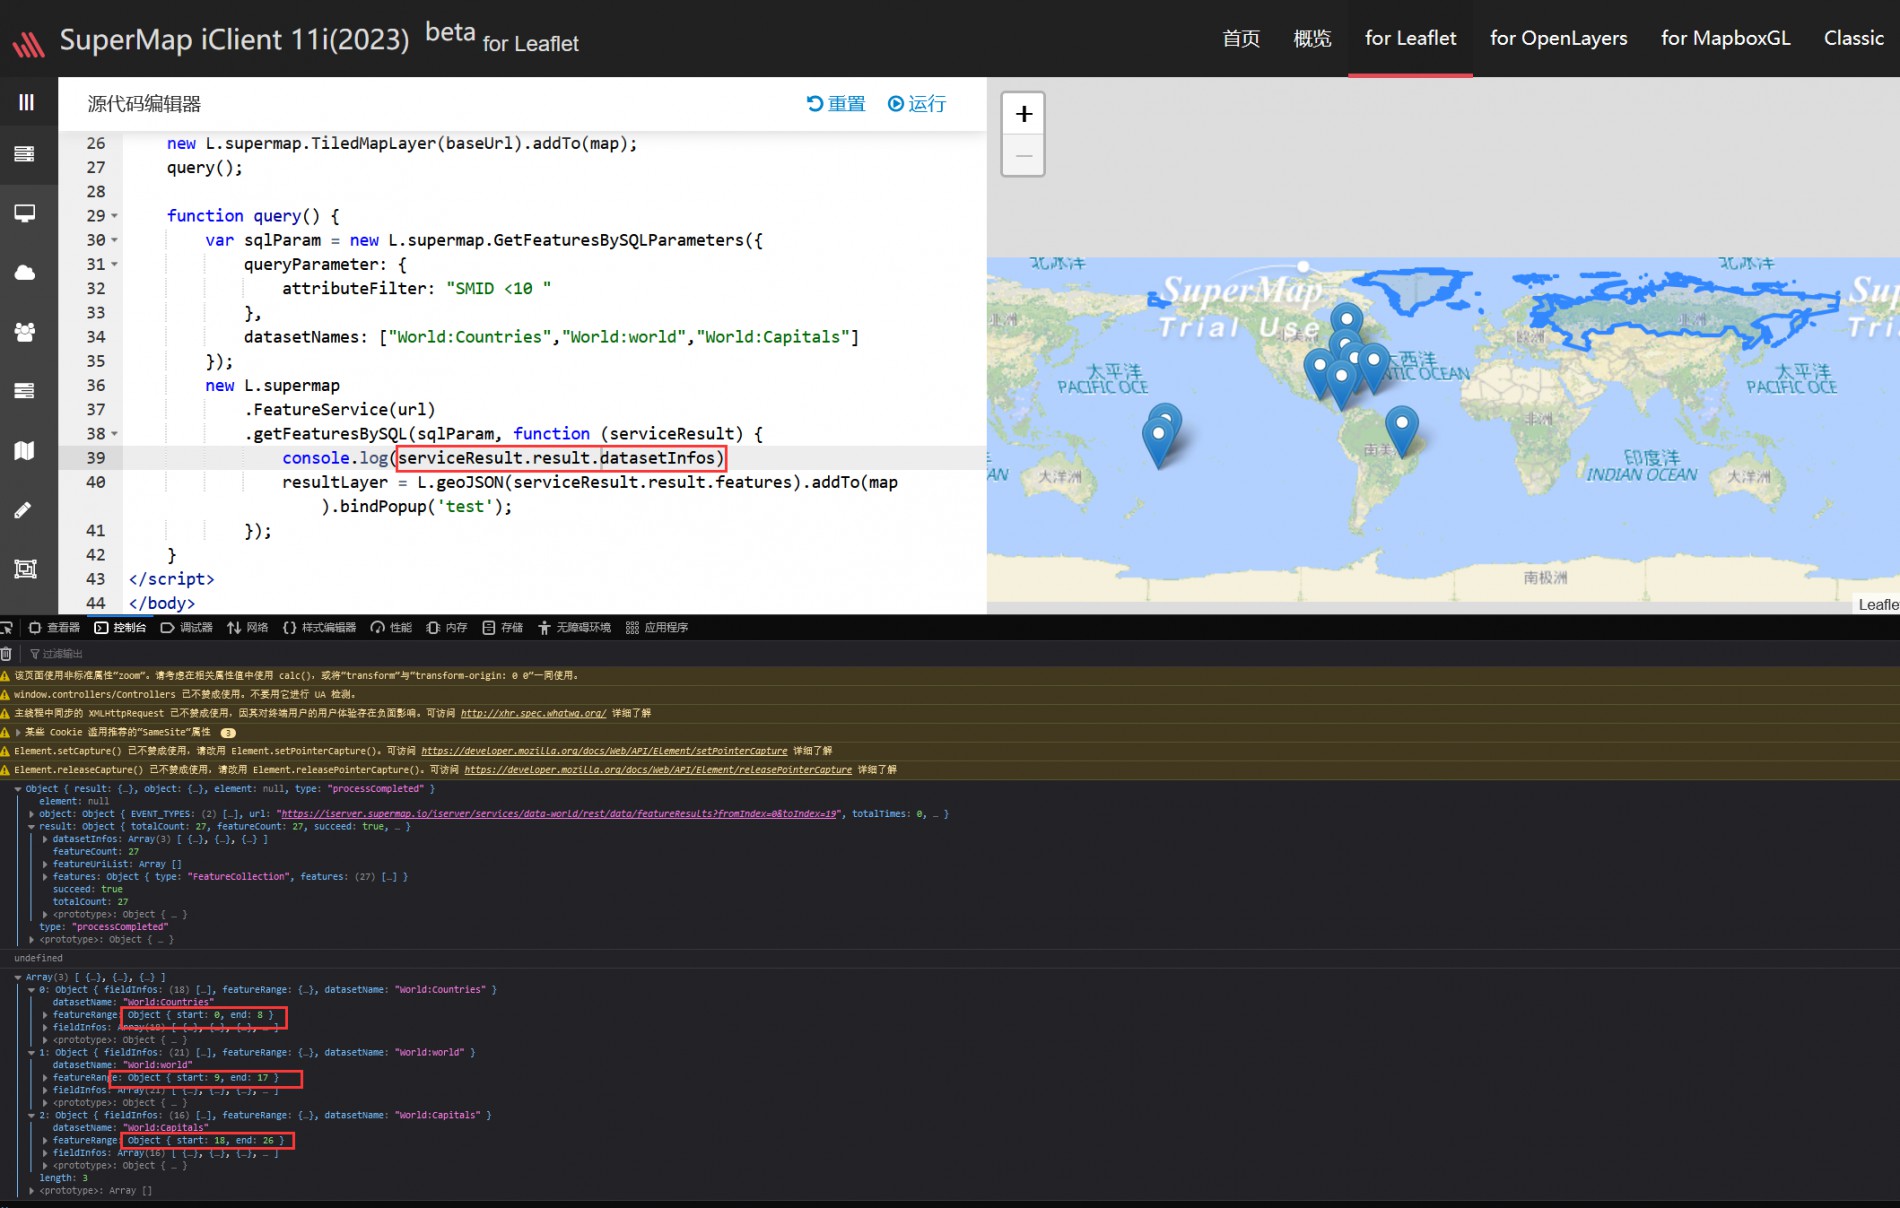Open the 应用程序 devtools tab
1900x1208 pixels.
coord(657,628)
